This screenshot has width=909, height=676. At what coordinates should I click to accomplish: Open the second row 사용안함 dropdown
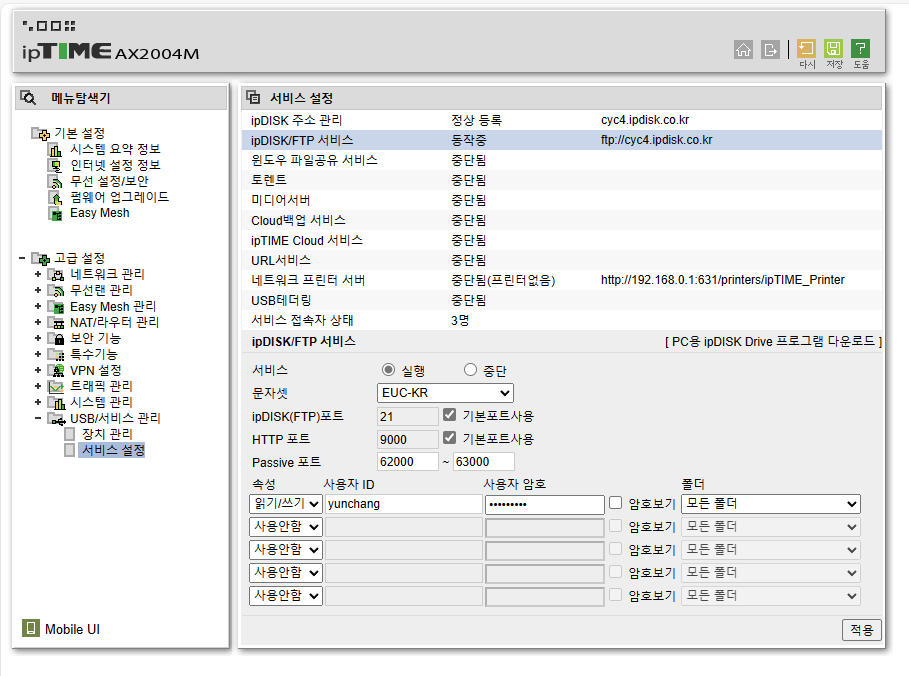286,526
